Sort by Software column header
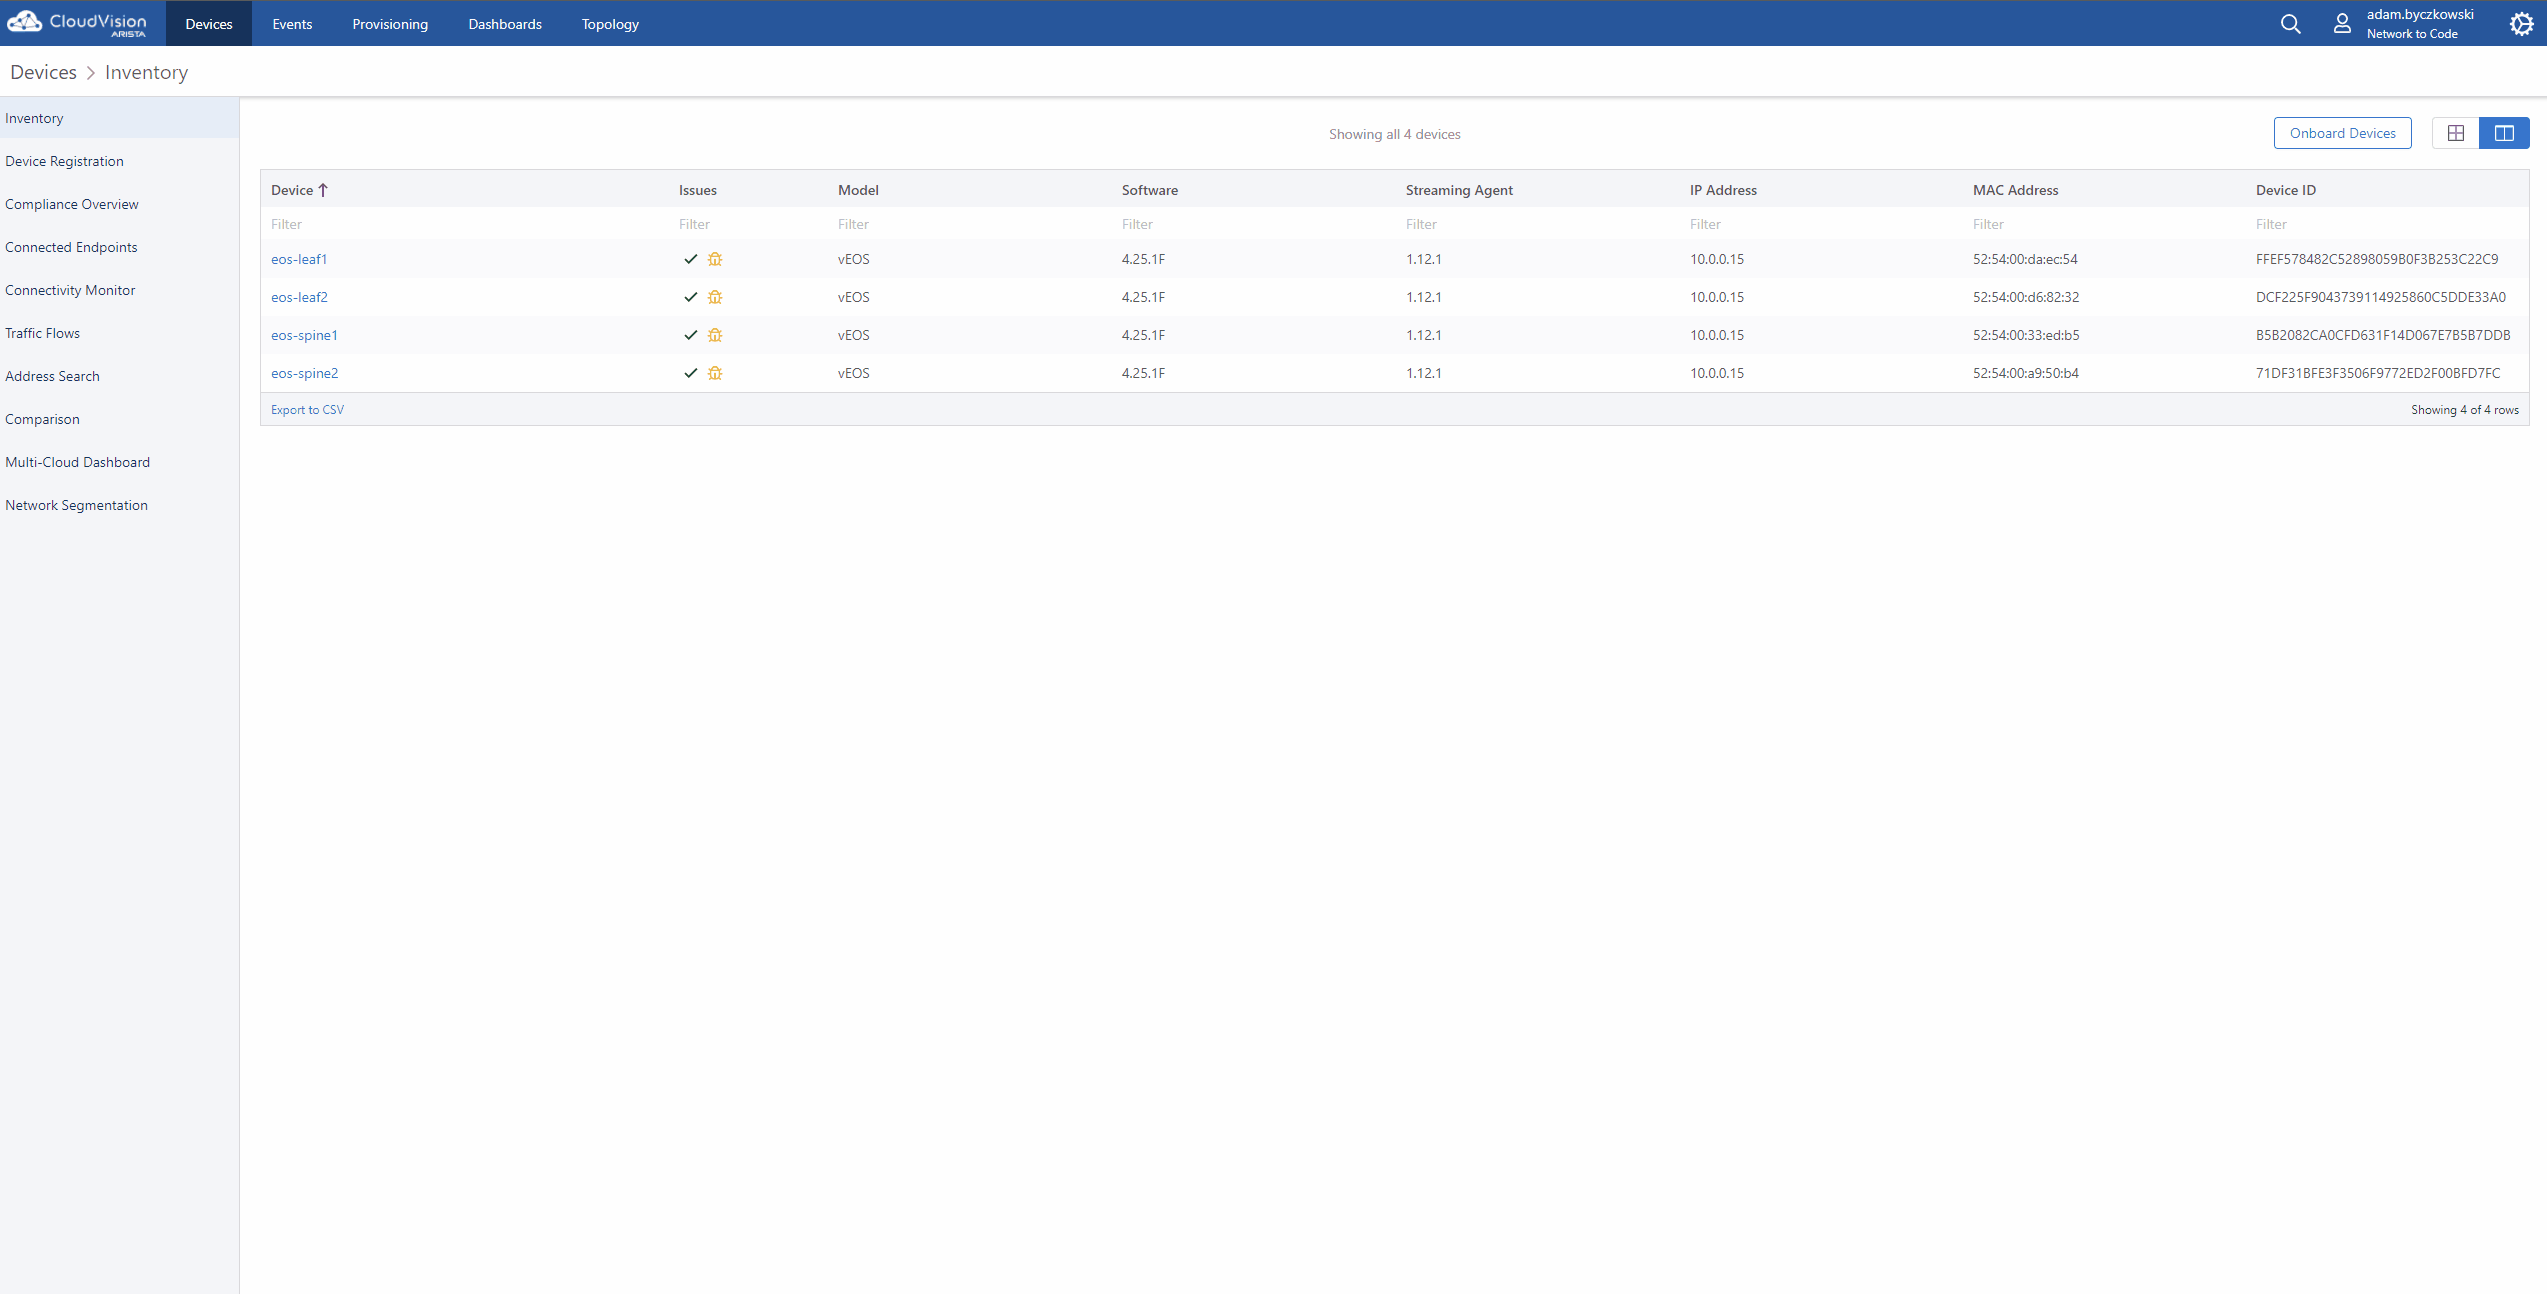The height and width of the screenshot is (1294, 2547). click(1149, 190)
